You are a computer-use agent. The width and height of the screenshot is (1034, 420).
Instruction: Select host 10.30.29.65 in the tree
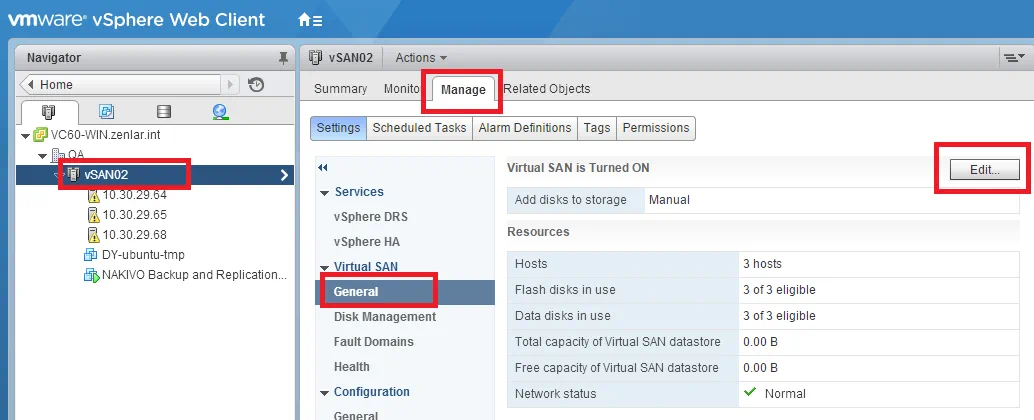tap(134, 215)
